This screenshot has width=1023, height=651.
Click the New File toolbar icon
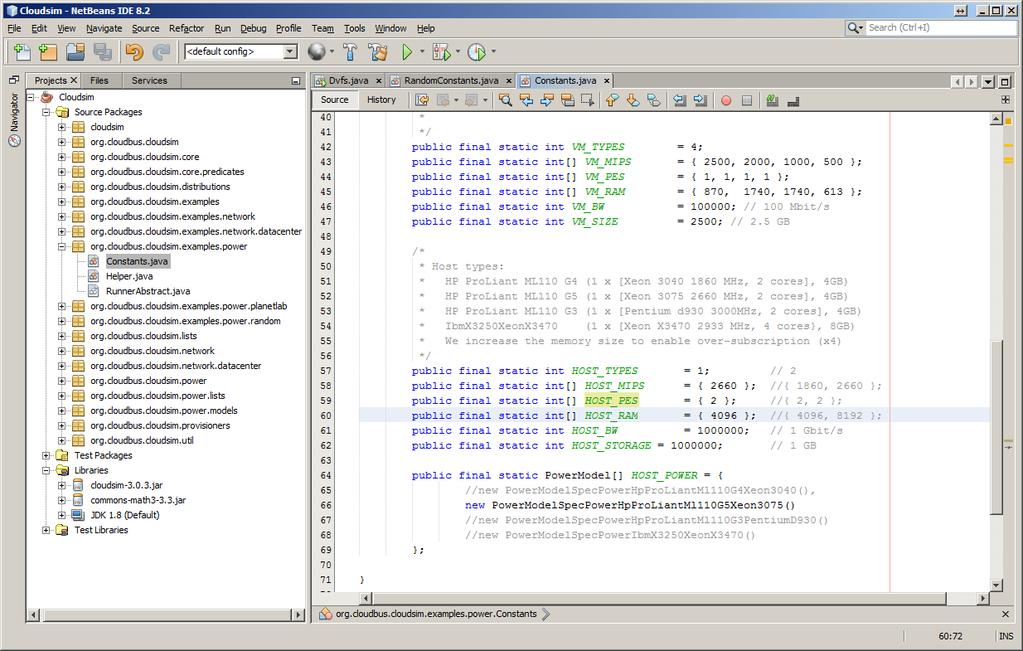click(x=22, y=52)
